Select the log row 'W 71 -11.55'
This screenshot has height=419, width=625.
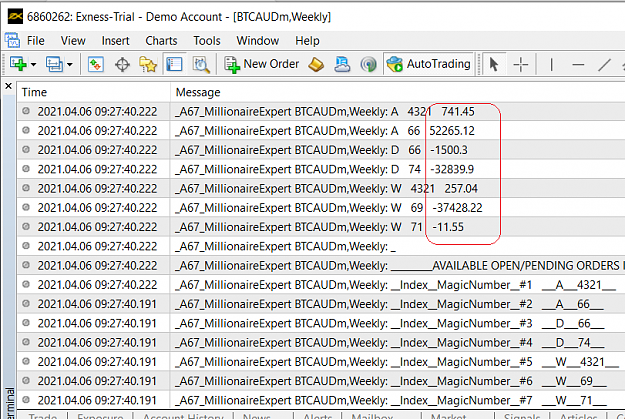[321, 227]
